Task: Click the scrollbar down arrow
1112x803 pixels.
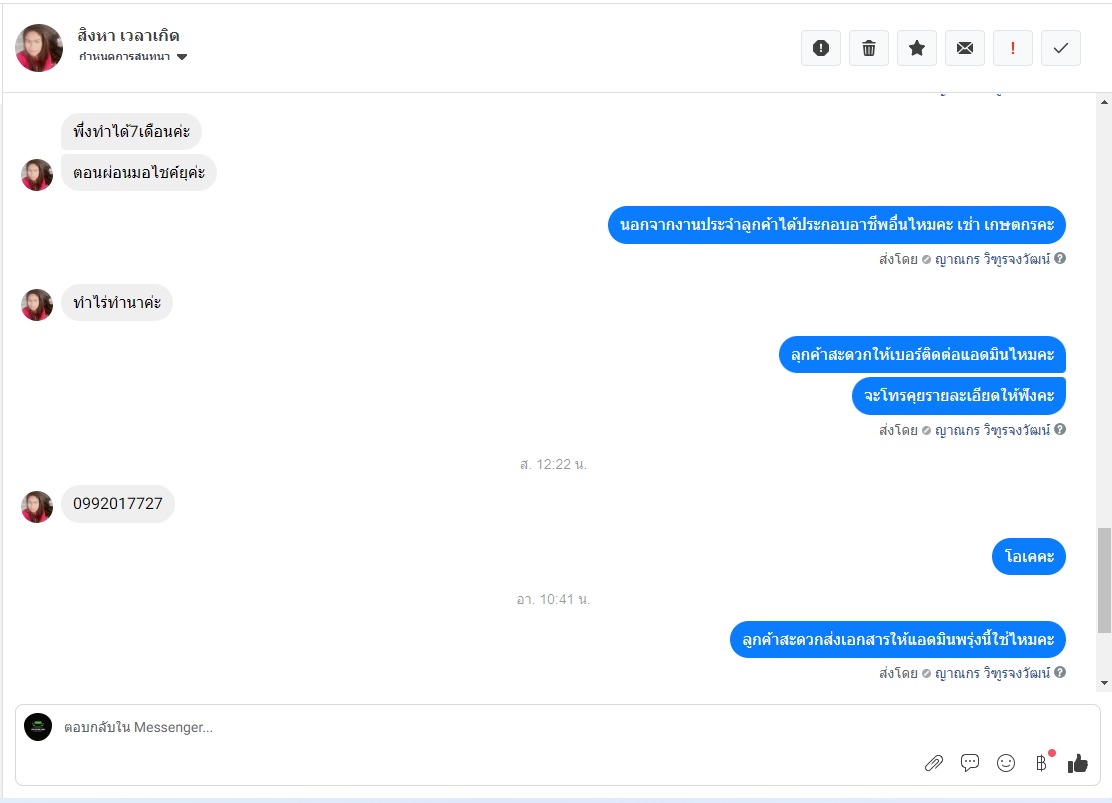Action: (x=1104, y=683)
